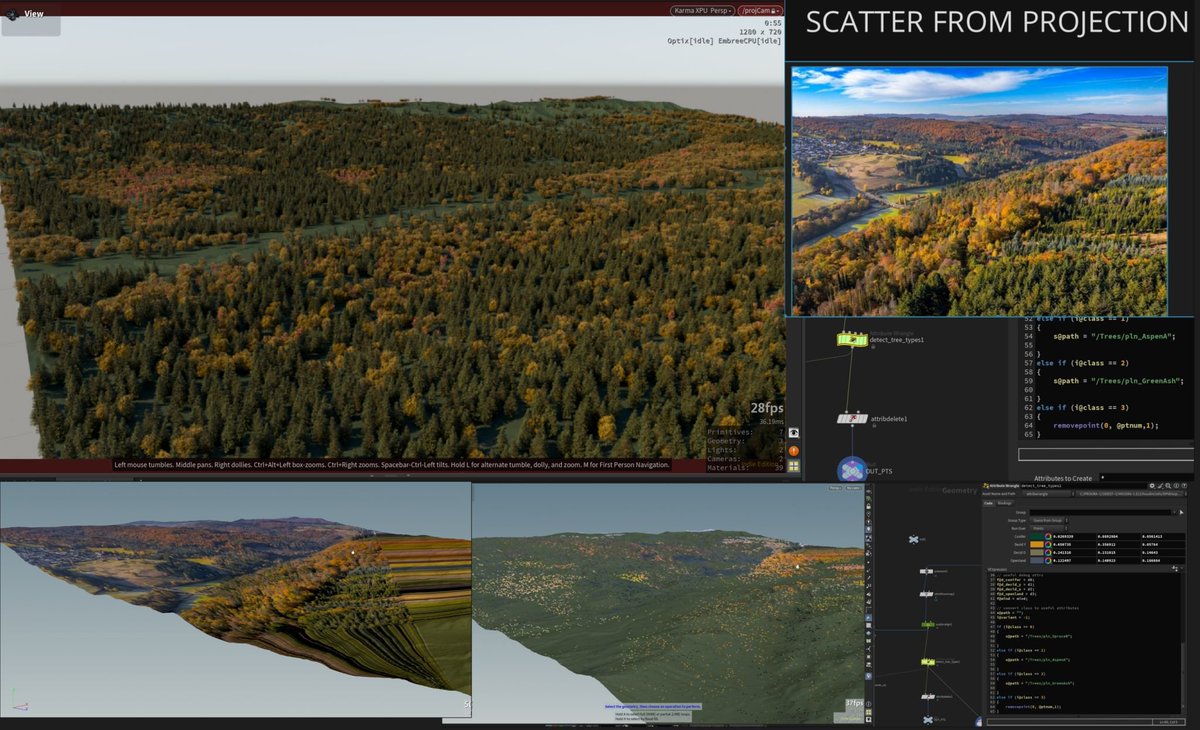Image resolution: width=1200 pixels, height=730 pixels.
Task: Click the gear icon in the parameter header
Action: pyautogui.click(x=1152, y=485)
